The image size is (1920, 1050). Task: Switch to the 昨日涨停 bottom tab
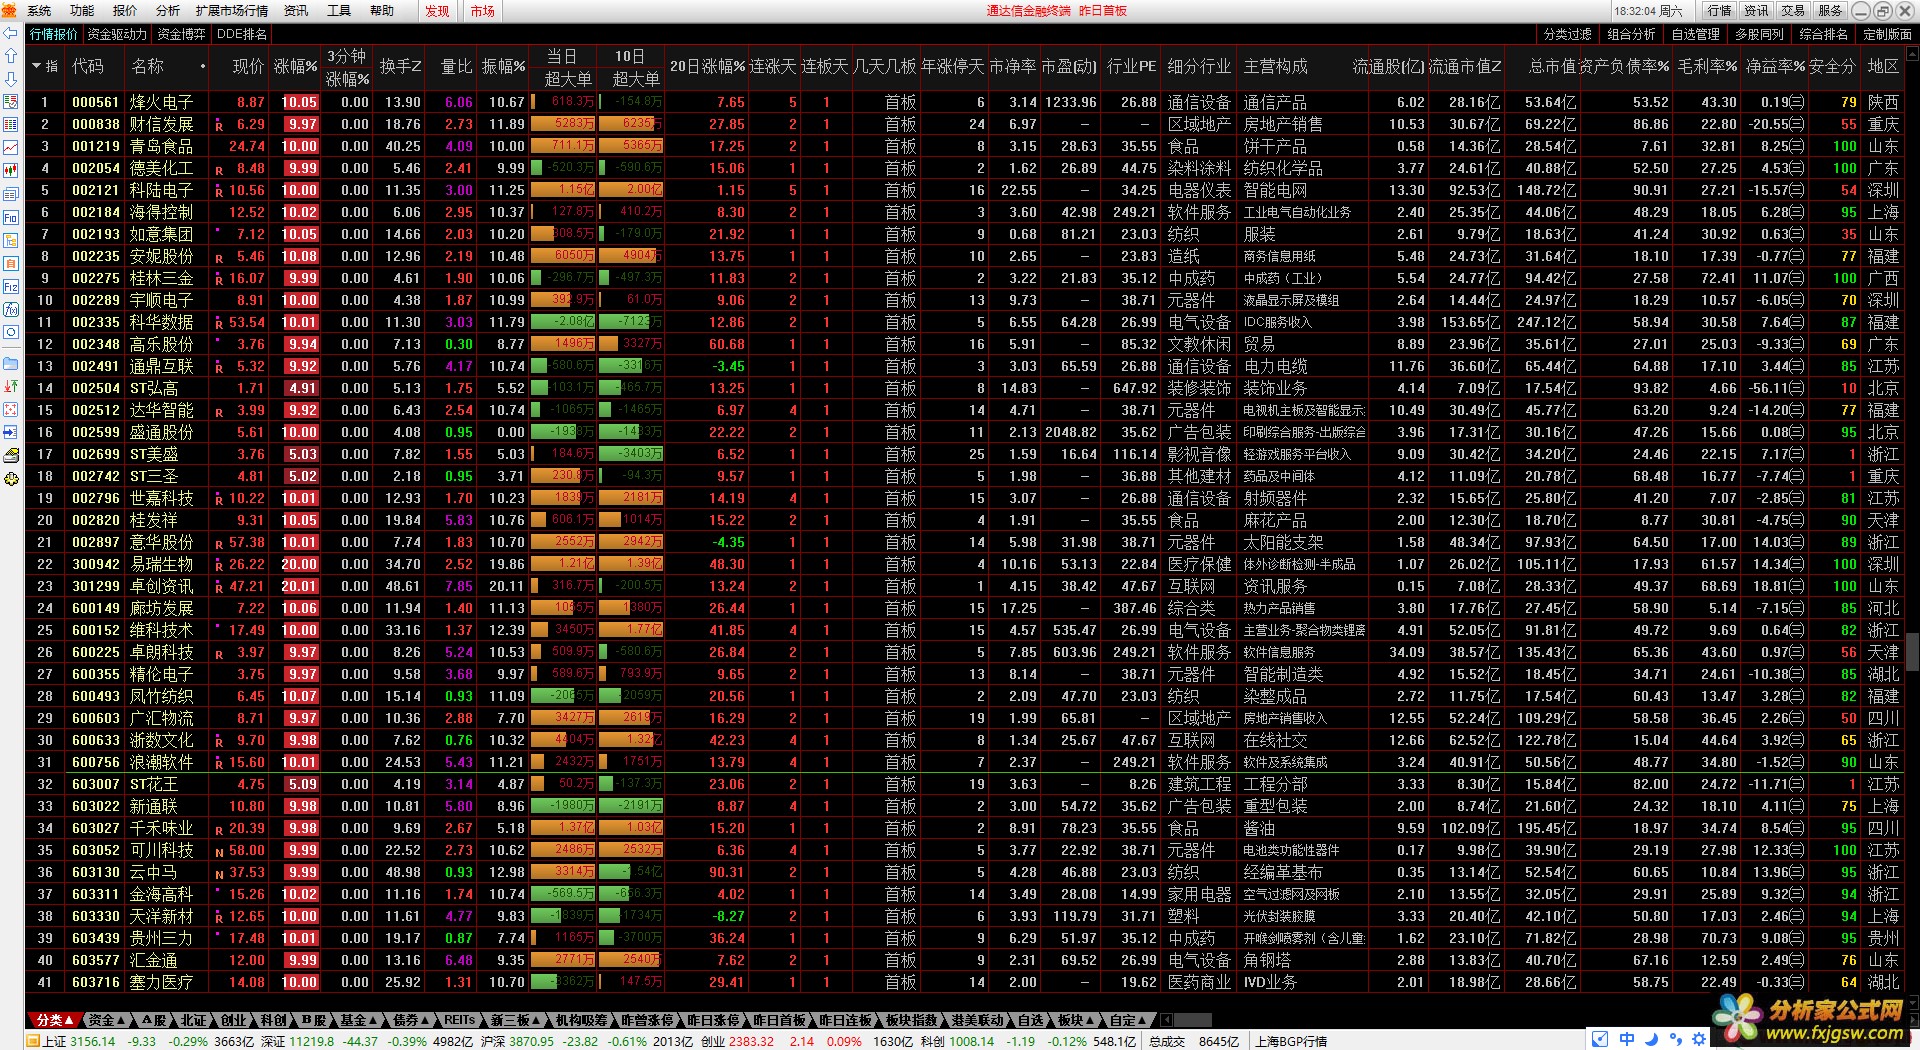[x=712, y=1020]
